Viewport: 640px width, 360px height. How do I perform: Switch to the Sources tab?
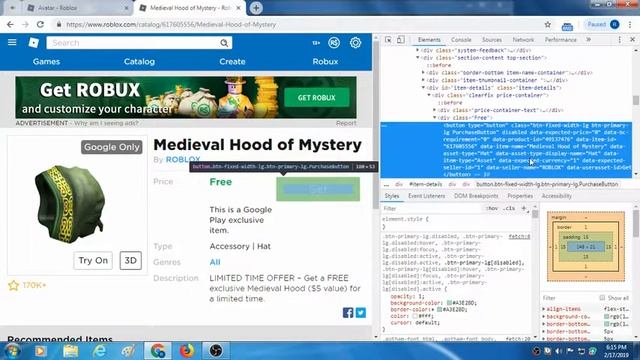pyautogui.click(x=492, y=40)
